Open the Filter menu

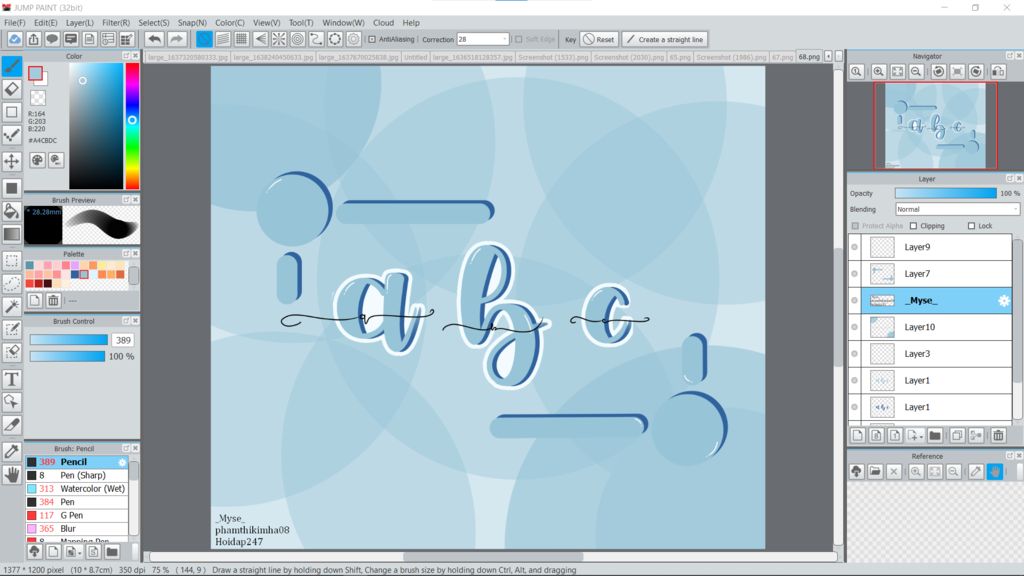pos(116,22)
